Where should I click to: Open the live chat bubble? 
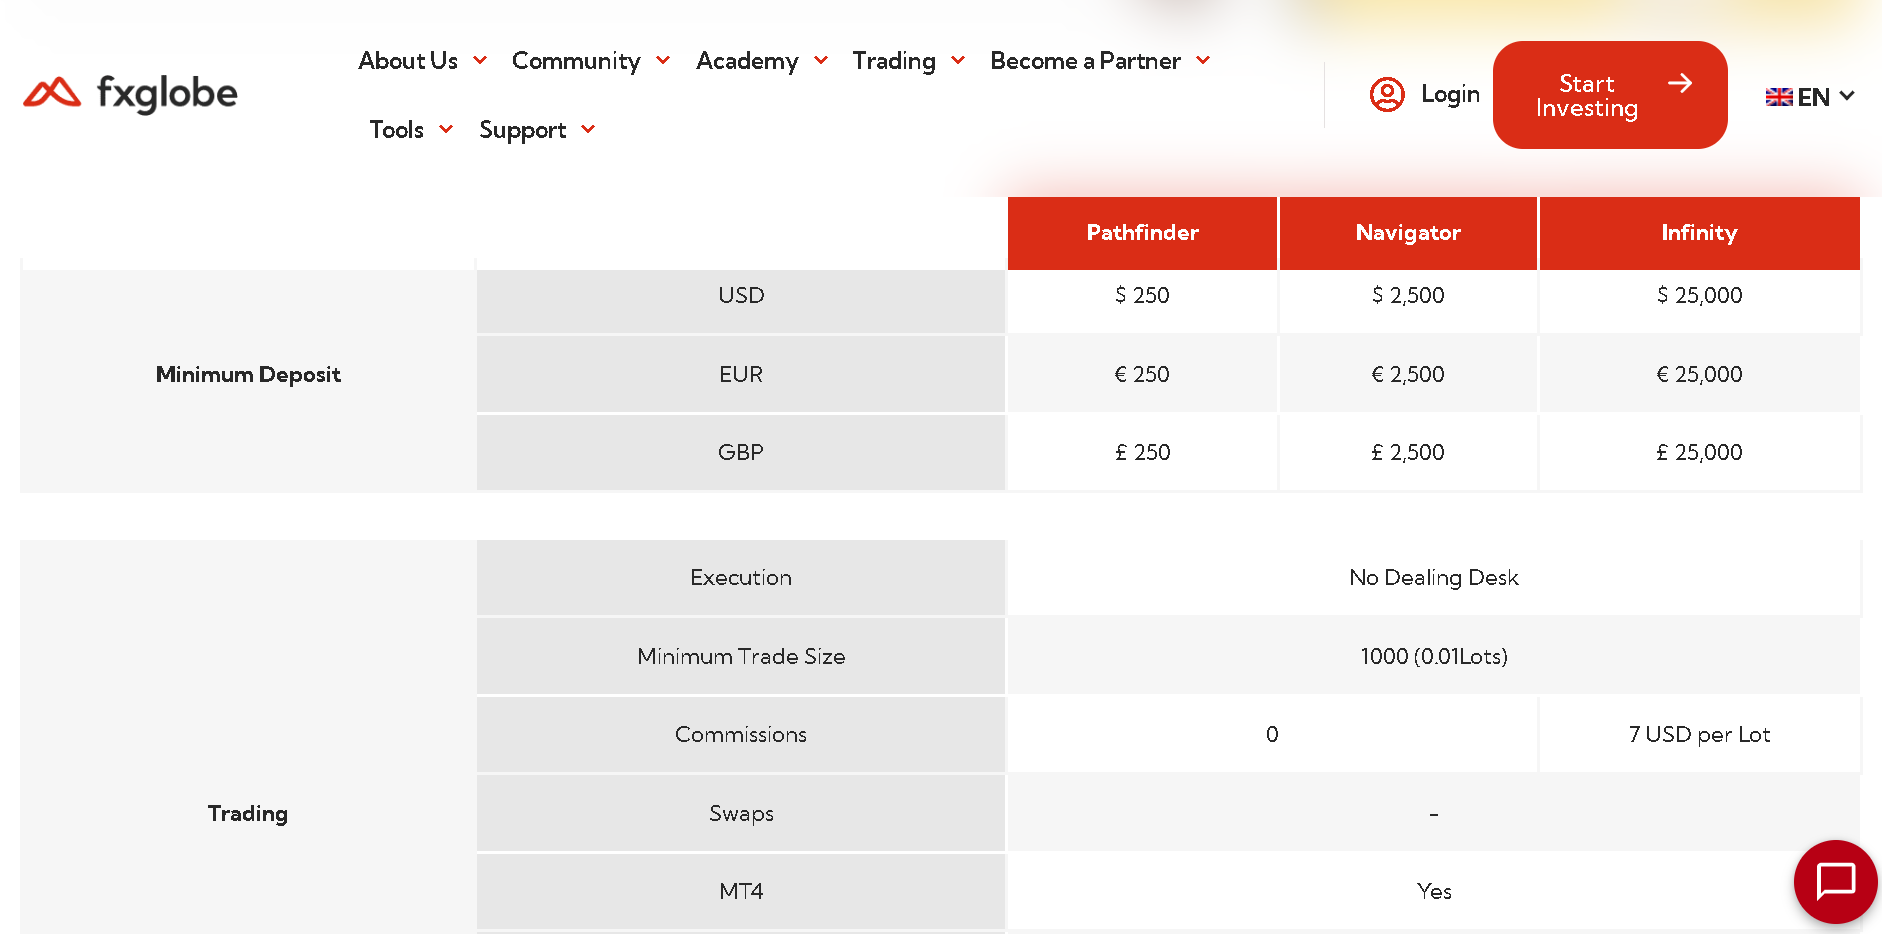tap(1835, 882)
